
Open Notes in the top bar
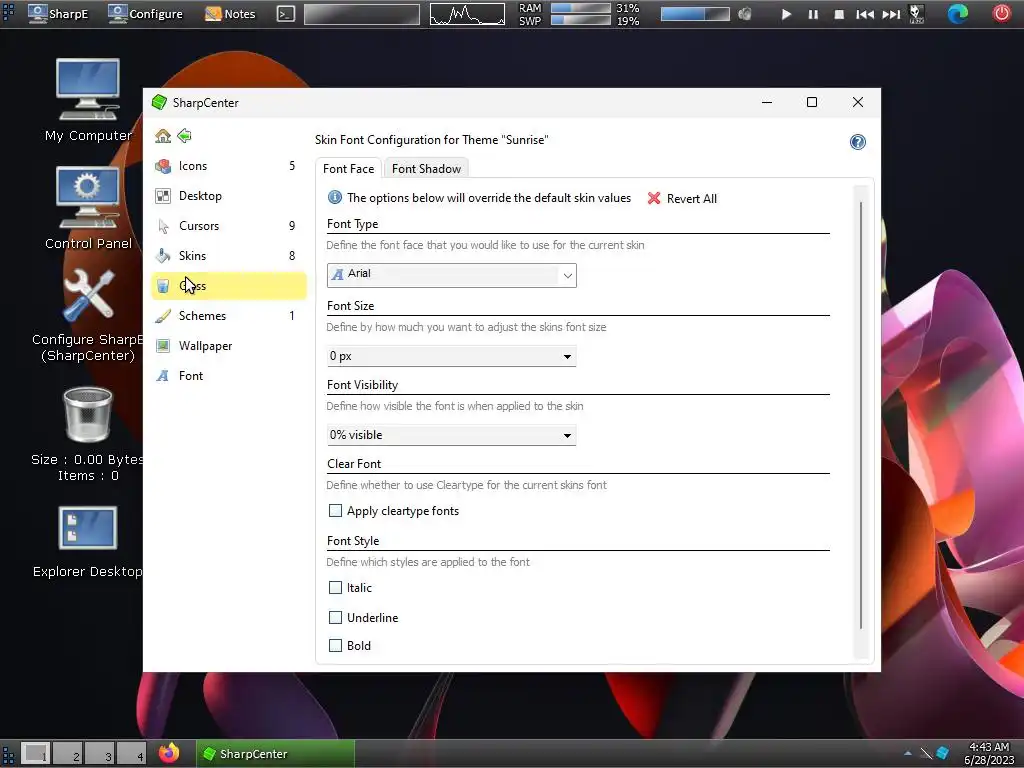(x=230, y=14)
